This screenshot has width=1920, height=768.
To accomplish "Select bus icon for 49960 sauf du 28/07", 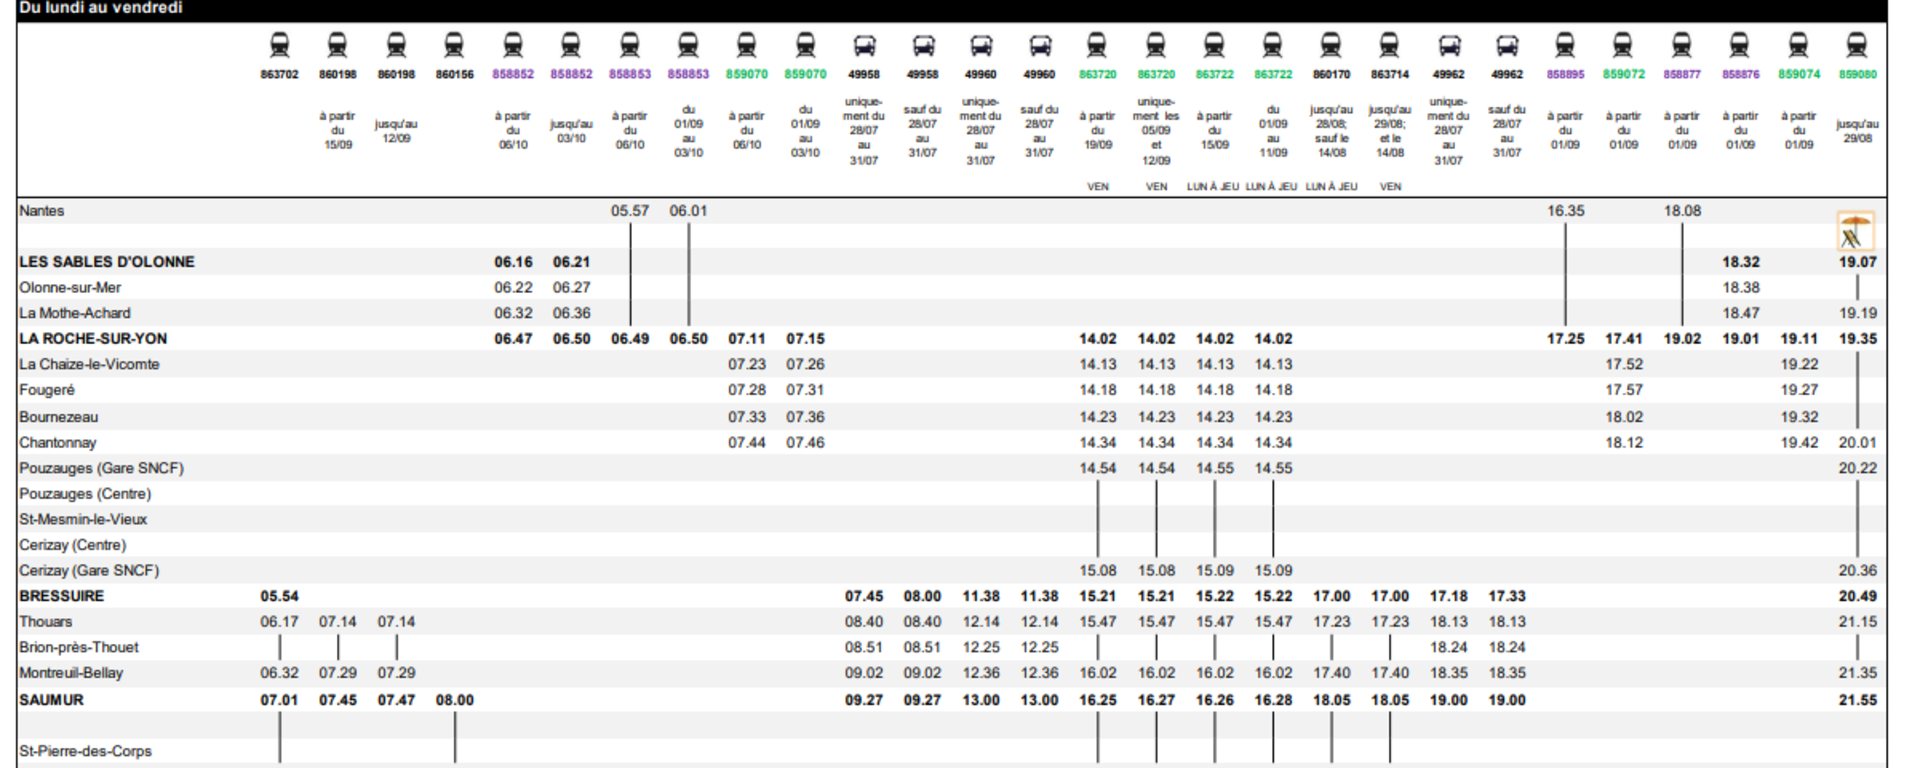I will [1039, 46].
